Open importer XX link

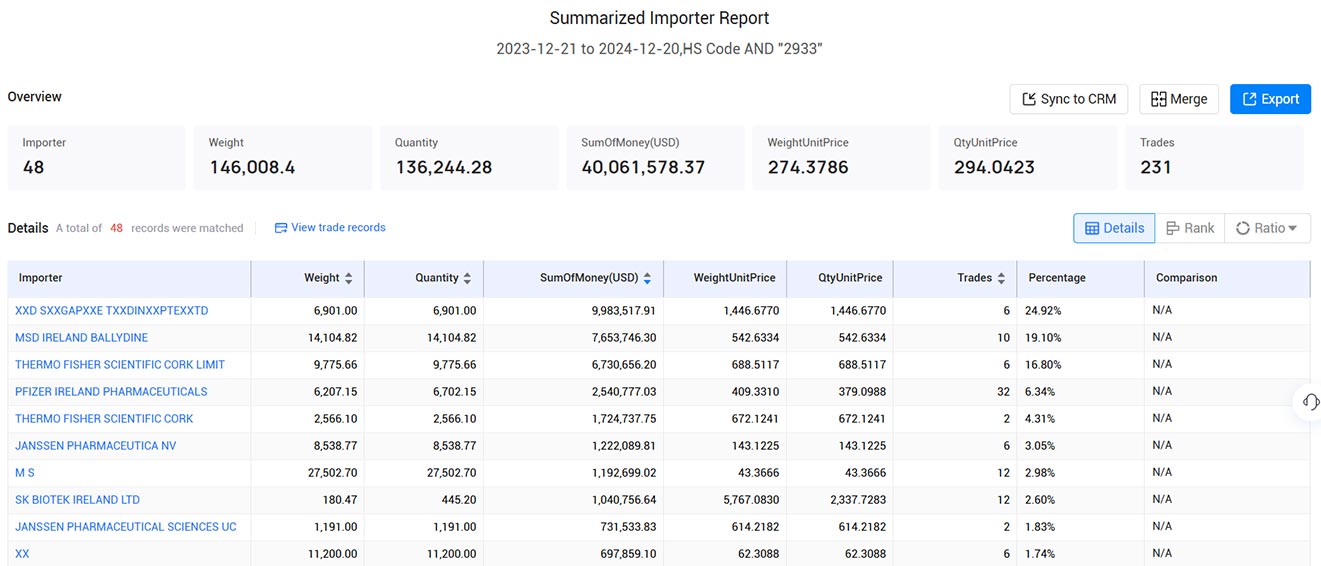coord(22,554)
